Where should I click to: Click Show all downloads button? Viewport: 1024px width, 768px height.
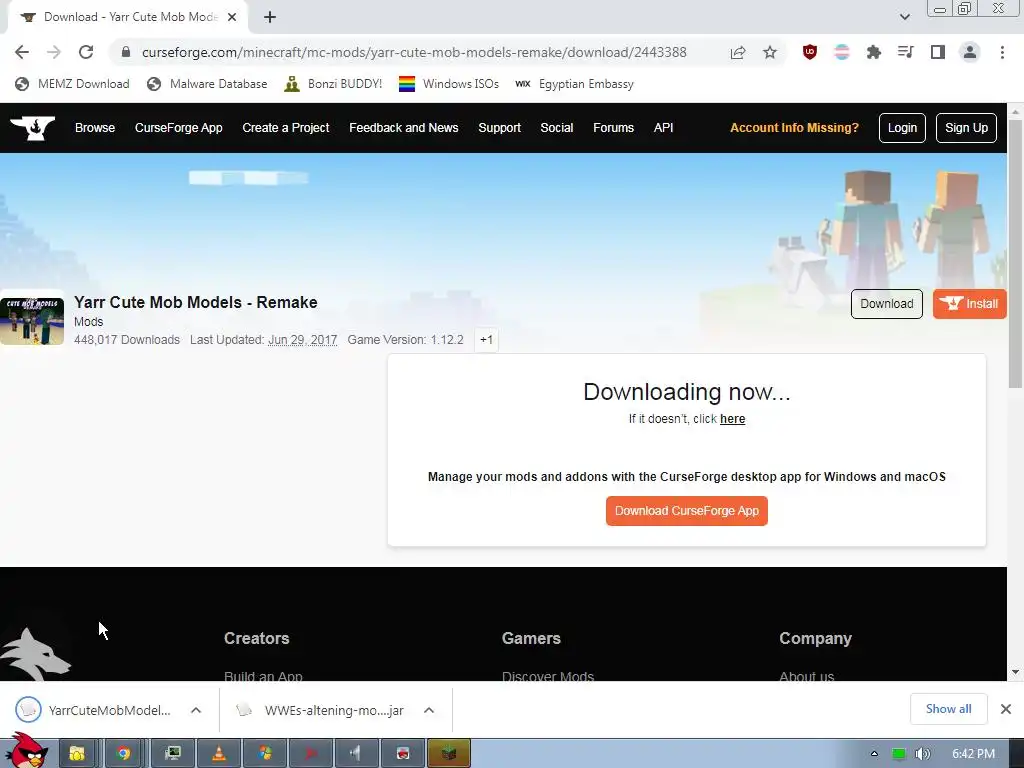(x=948, y=709)
